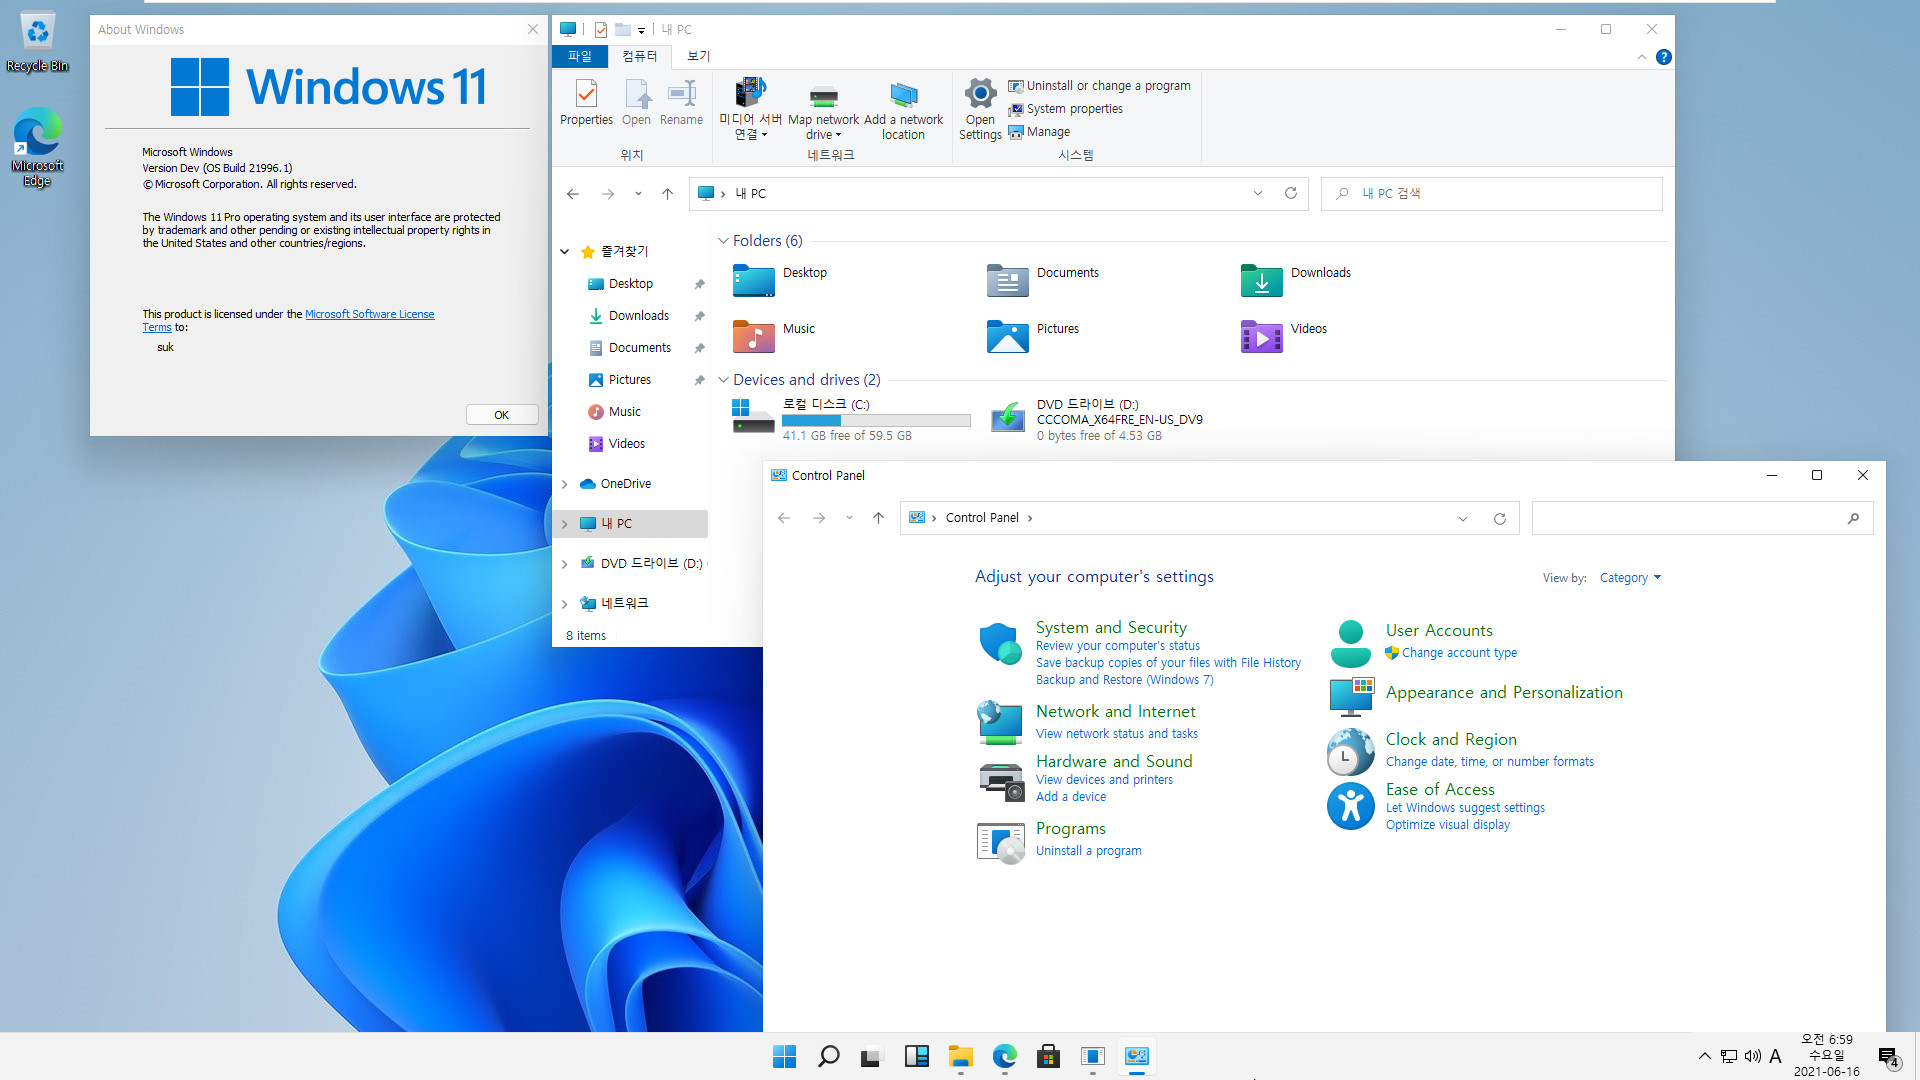The image size is (1920, 1080).
Task: Select Videos in the navigation pane
Action: [626, 444]
